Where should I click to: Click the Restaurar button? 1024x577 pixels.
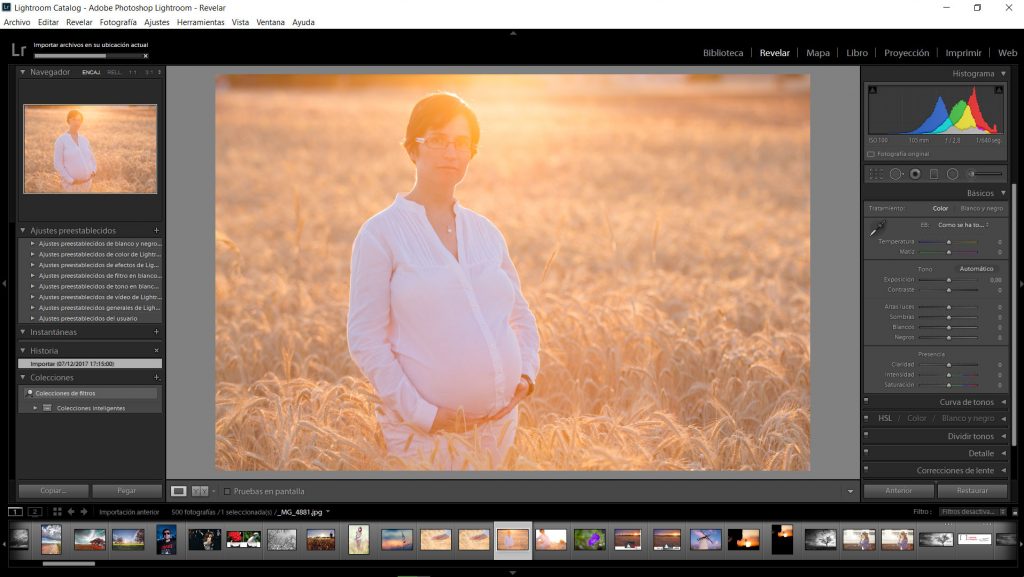971,491
